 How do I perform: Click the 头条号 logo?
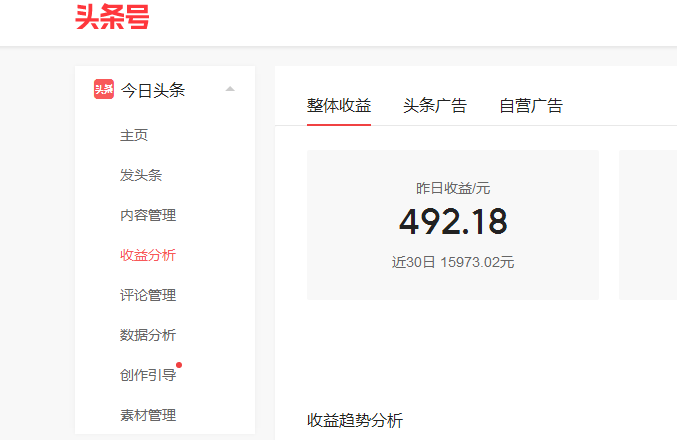tap(112, 17)
